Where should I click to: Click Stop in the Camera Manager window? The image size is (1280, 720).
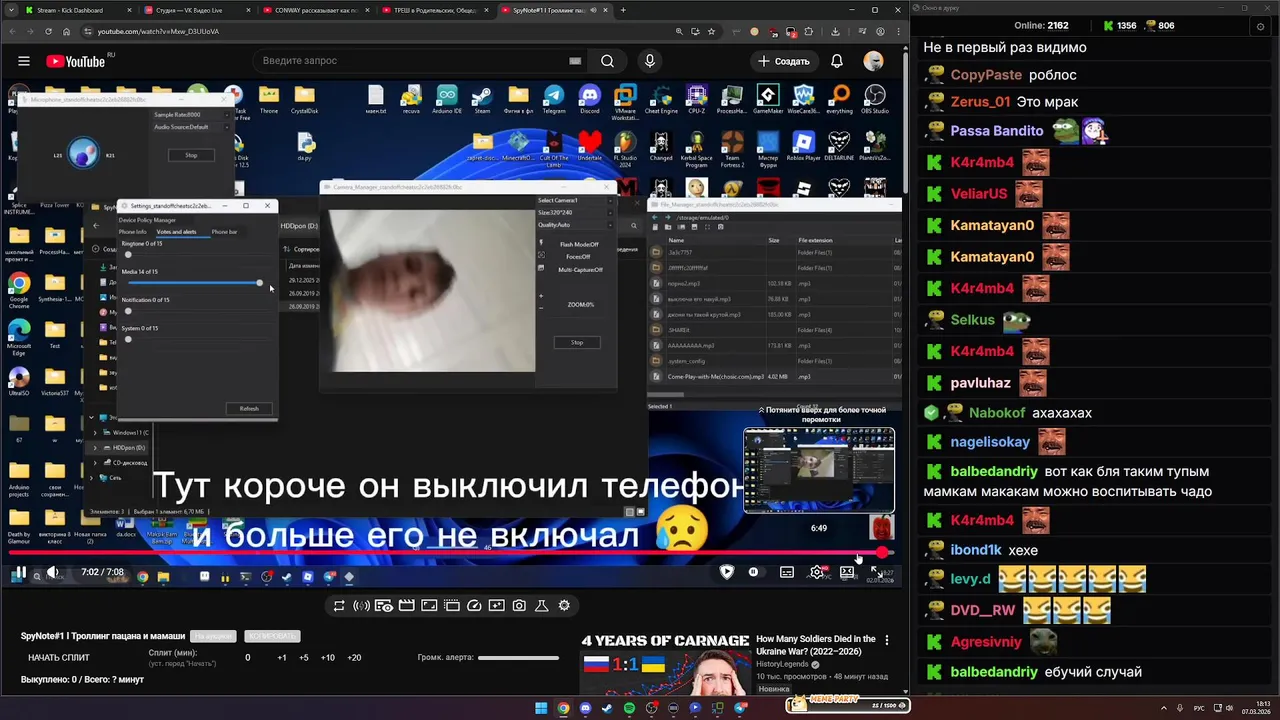[577, 342]
